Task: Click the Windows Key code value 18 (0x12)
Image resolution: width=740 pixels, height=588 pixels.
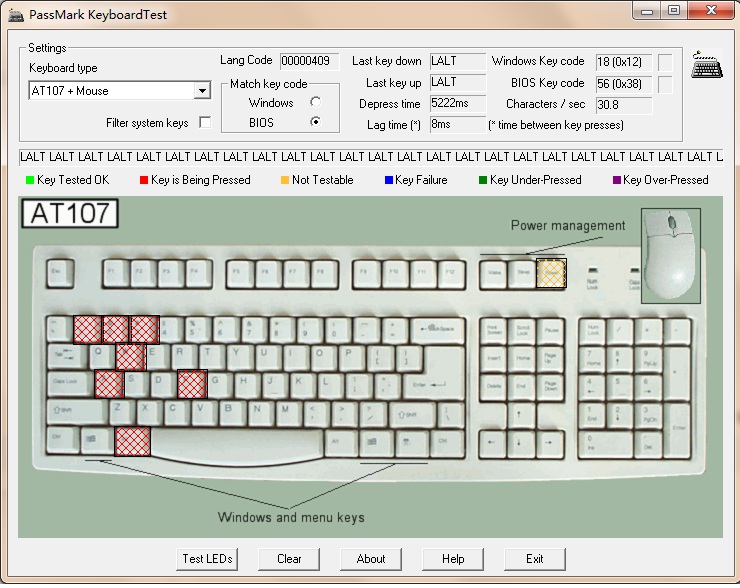Action: (x=624, y=62)
